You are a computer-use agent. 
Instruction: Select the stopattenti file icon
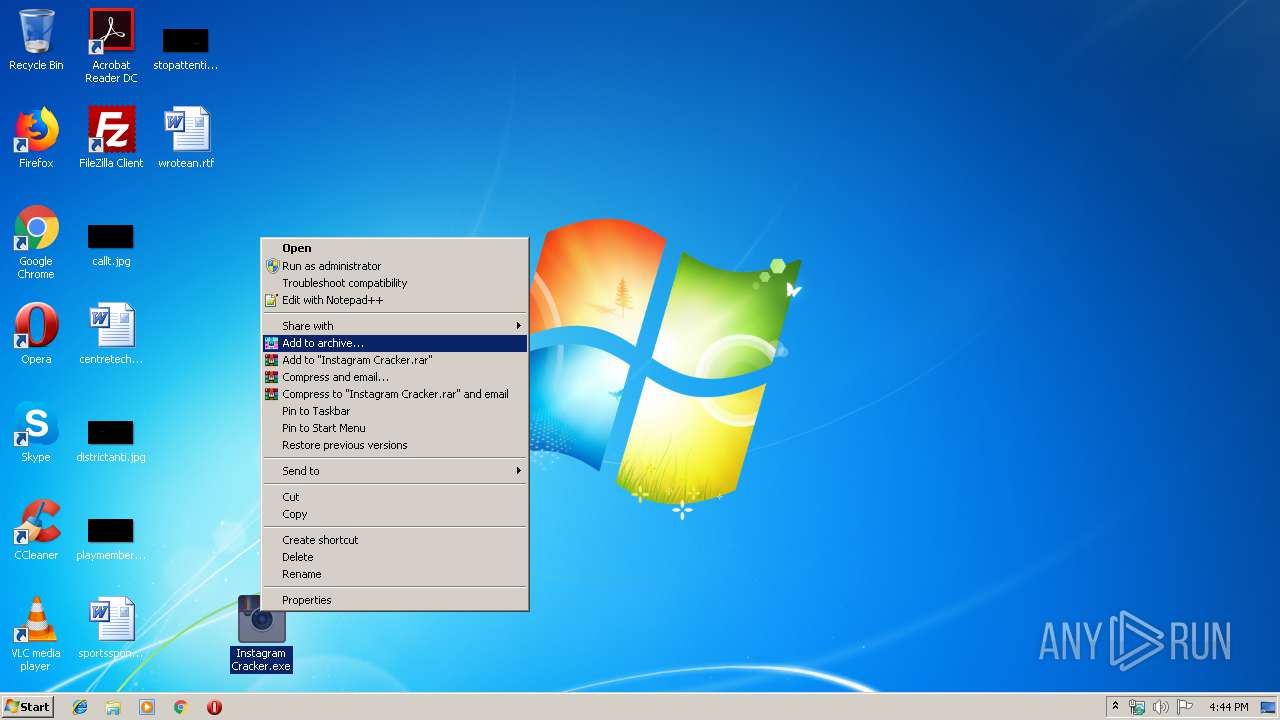185,48
